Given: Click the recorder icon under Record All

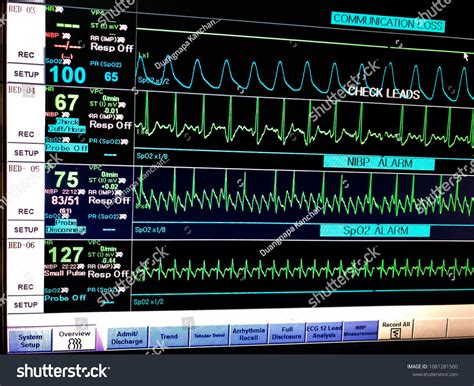Looking at the screenshot, I should 395,333.
